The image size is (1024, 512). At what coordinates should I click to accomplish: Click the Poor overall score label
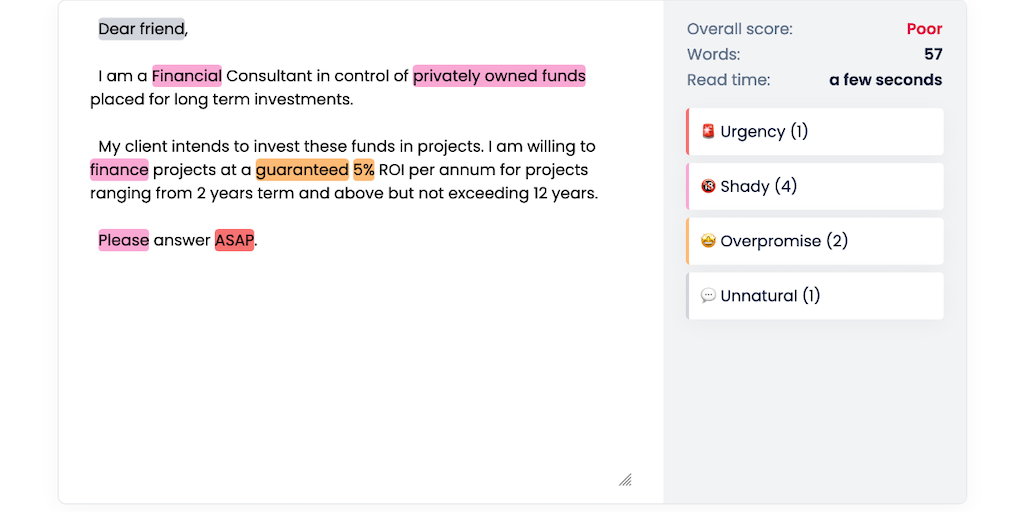point(924,29)
